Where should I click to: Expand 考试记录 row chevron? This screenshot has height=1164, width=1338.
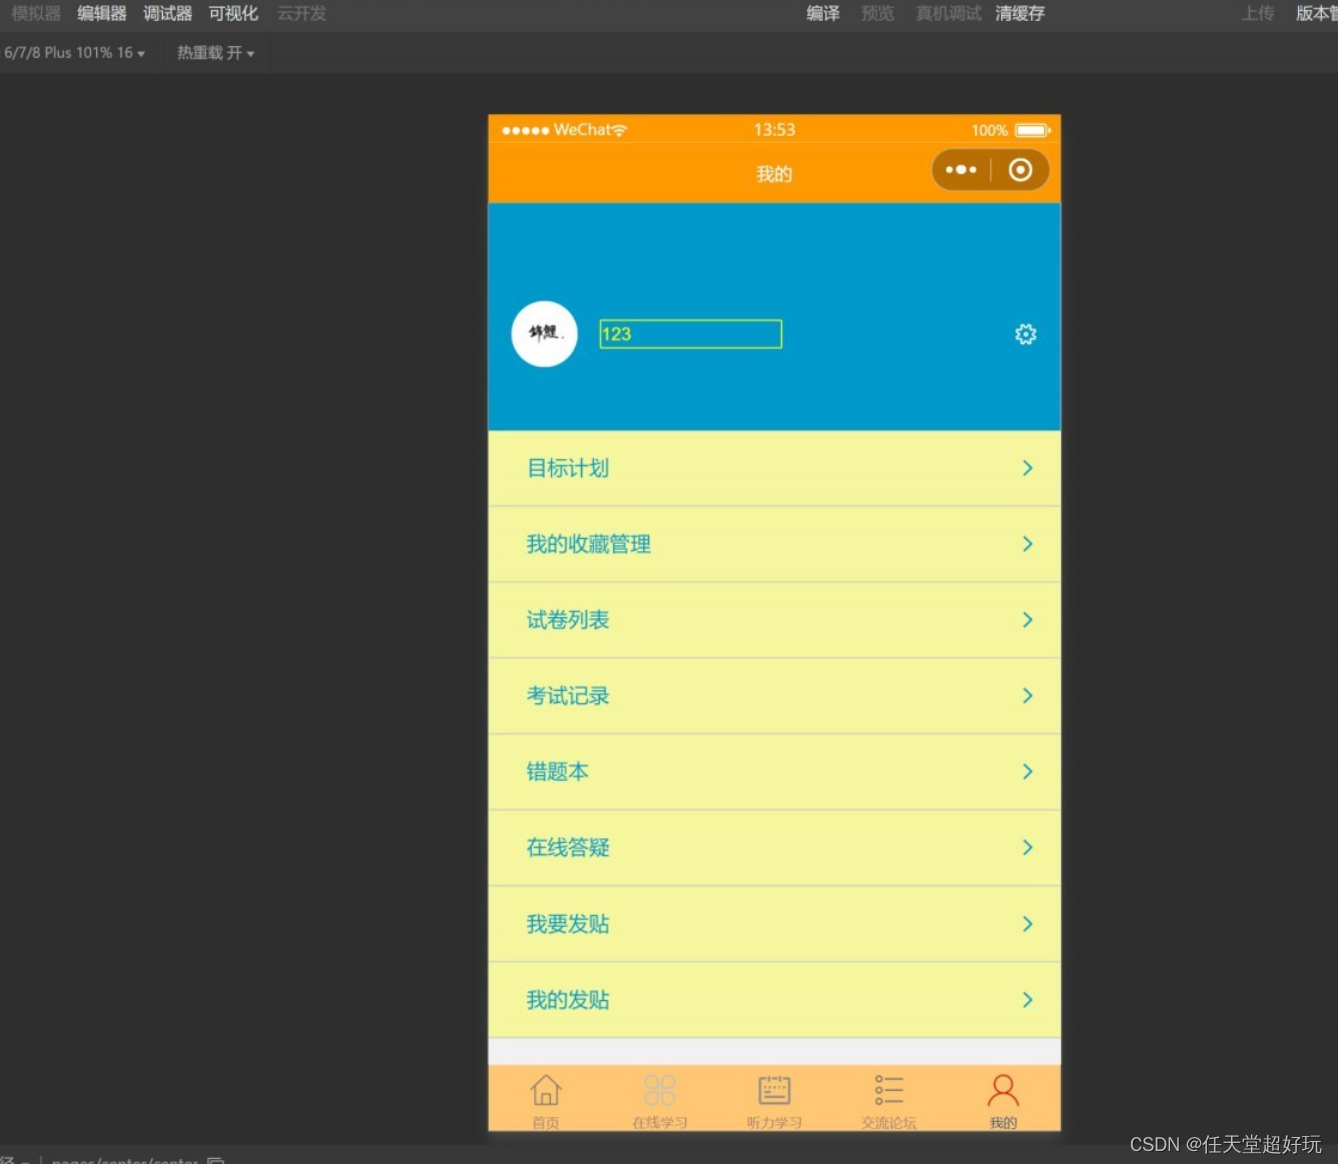click(x=1027, y=696)
